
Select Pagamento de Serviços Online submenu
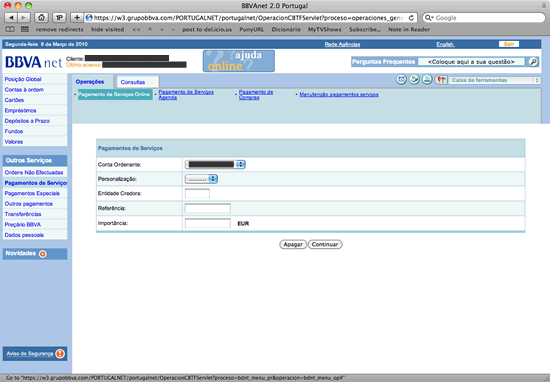point(114,94)
